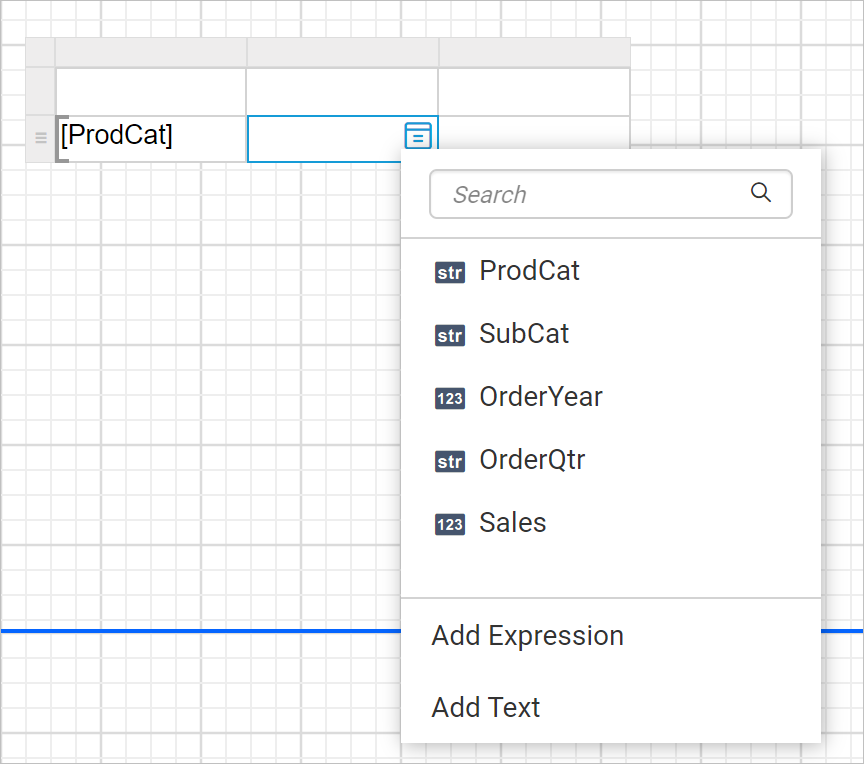This screenshot has height=764, width=864.
Task: Click the empty header cell in the last column
Action: [534, 92]
